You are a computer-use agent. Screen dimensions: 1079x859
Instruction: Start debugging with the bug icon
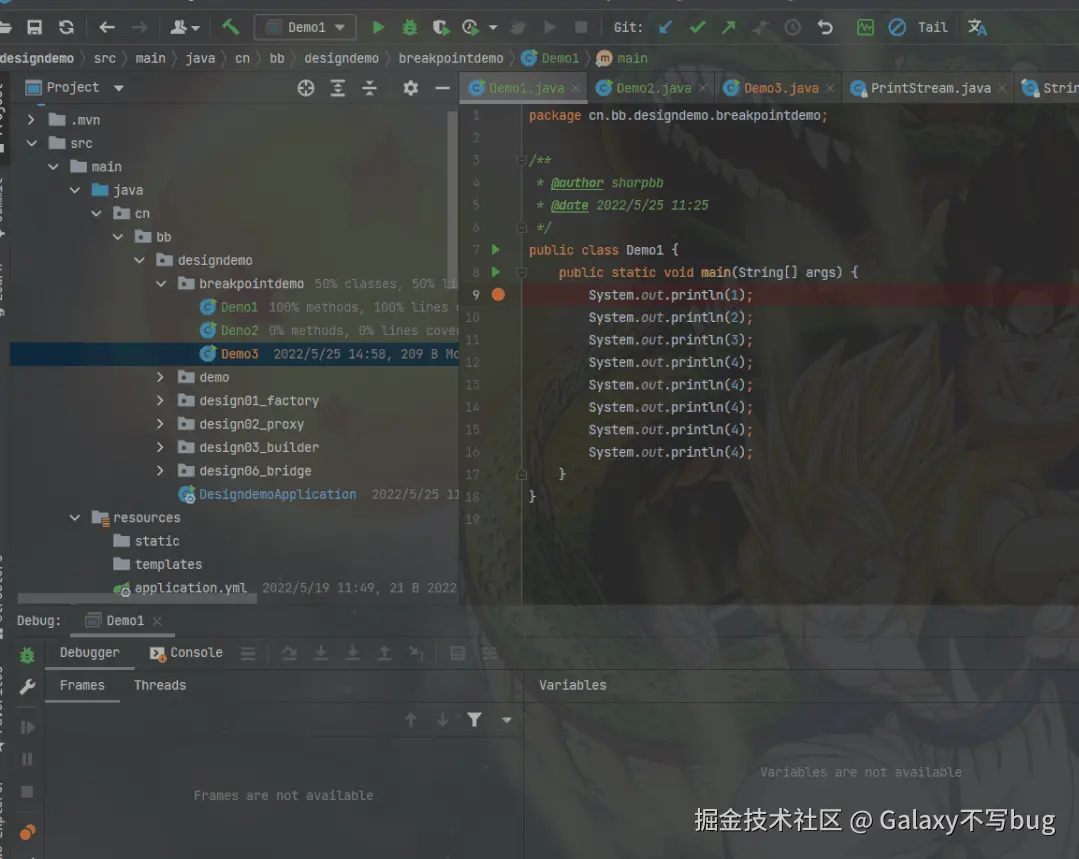pos(409,27)
